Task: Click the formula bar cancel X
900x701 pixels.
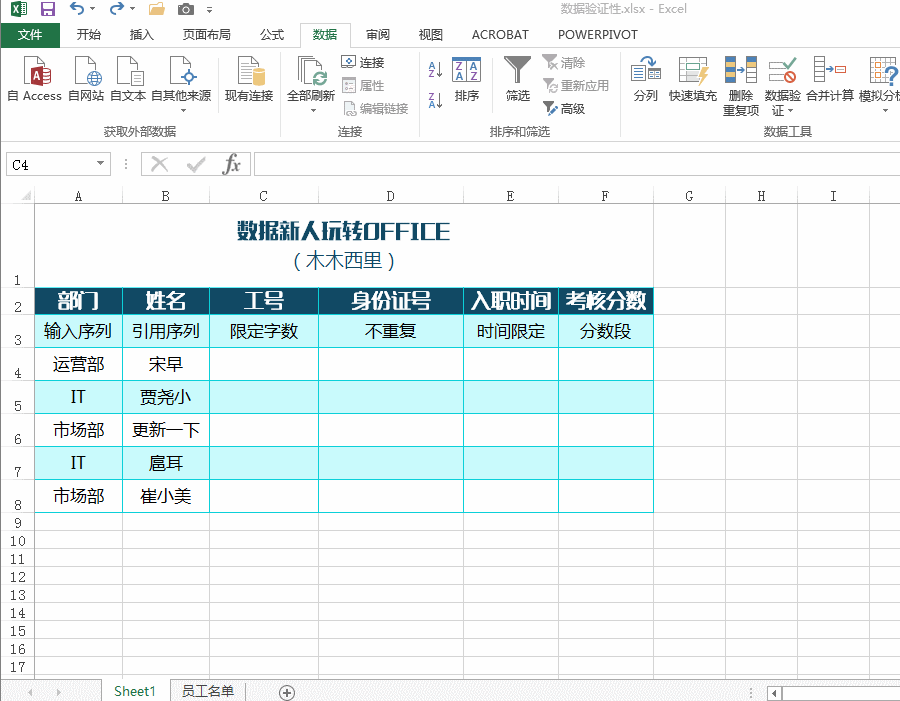Action: (159, 165)
